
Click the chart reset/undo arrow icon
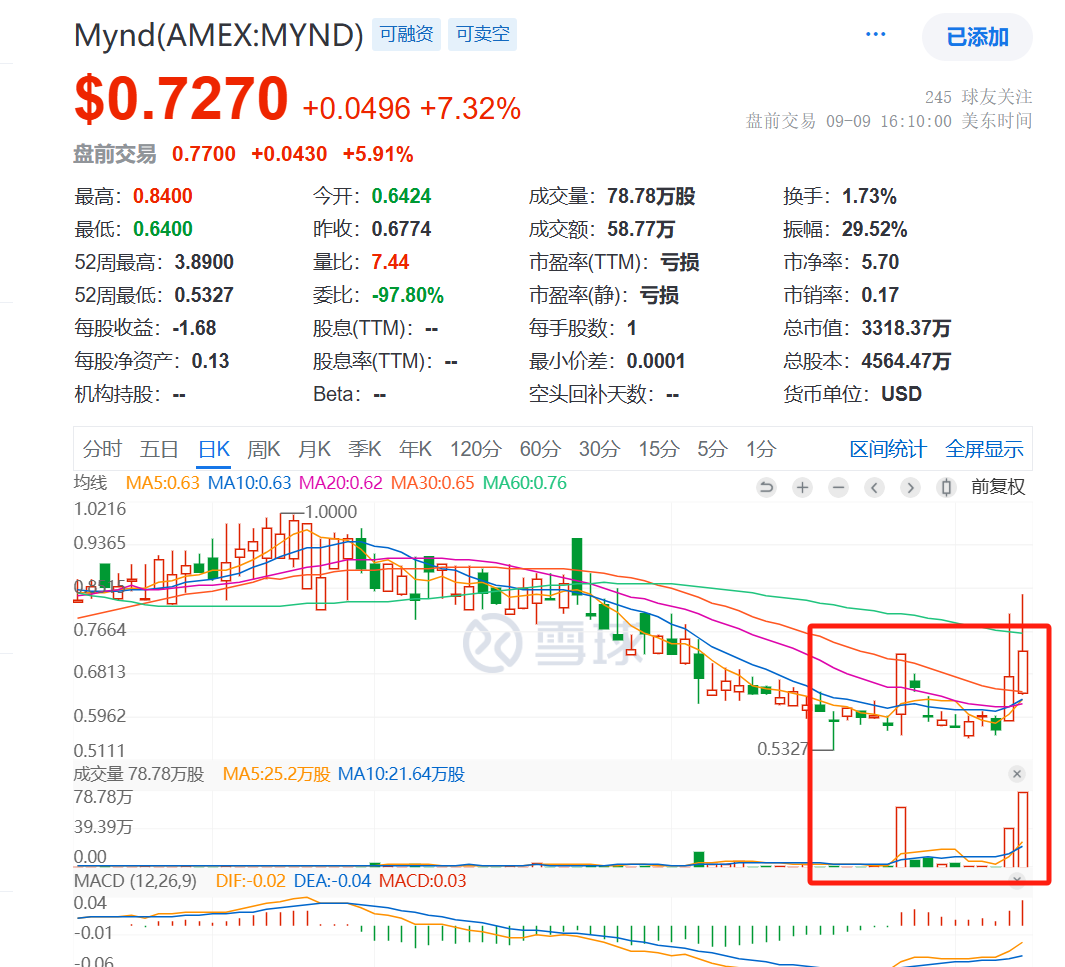[x=766, y=487]
